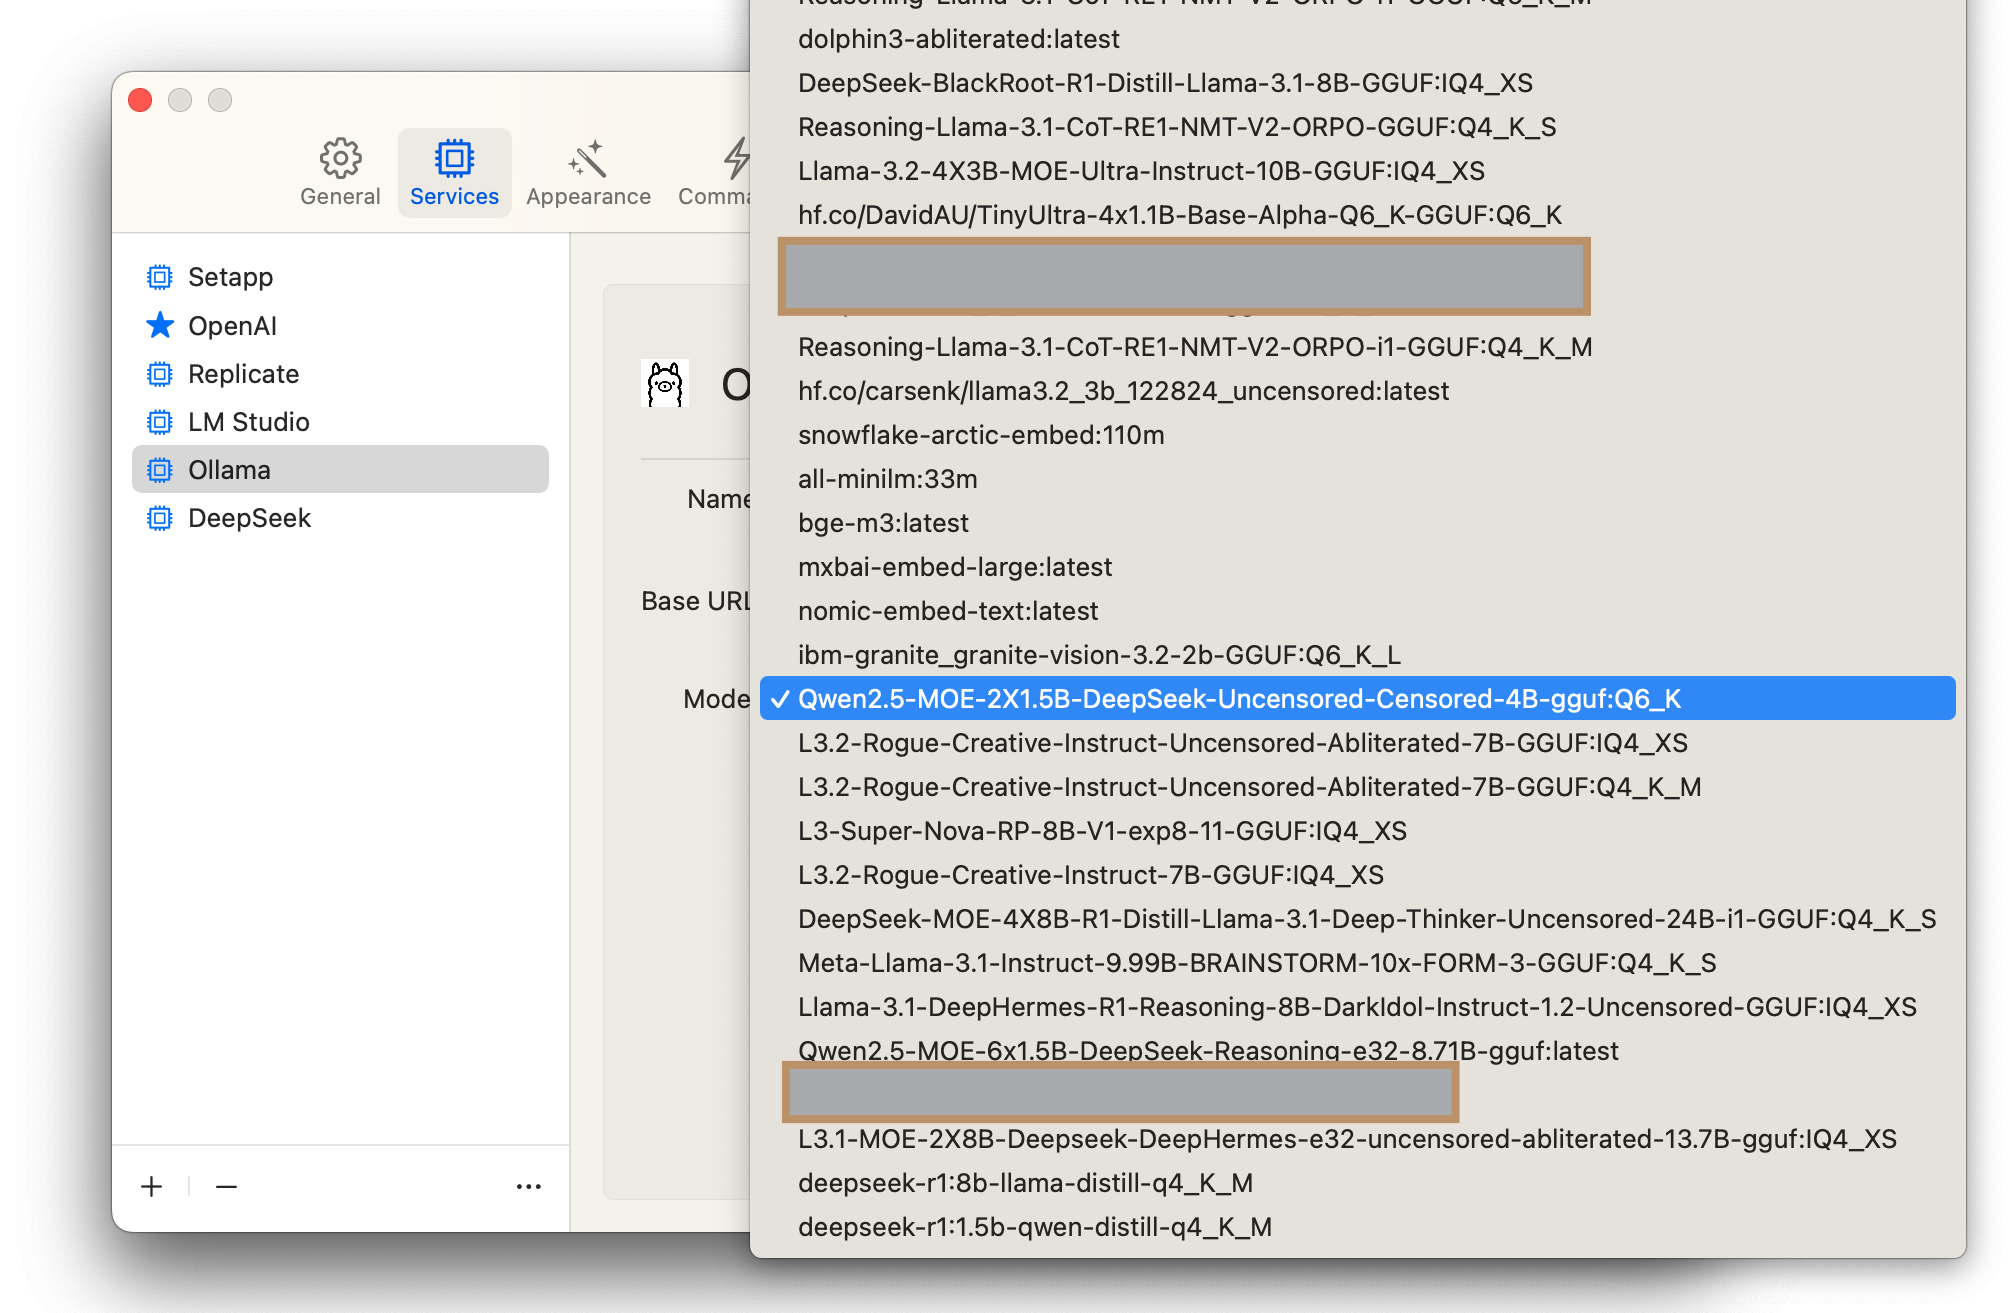Click the DeepSeek service chip icon
Screen dimensions: 2012x1313
[160, 518]
